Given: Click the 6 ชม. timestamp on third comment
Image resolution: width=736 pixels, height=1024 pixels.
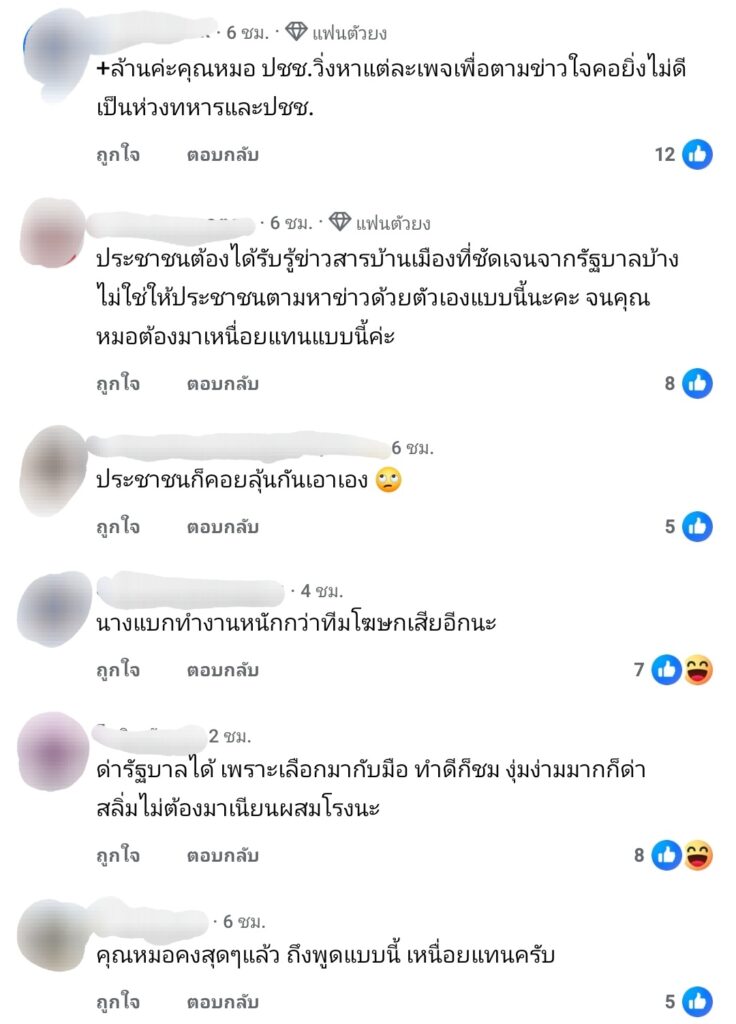Looking at the screenshot, I should pos(413,448).
